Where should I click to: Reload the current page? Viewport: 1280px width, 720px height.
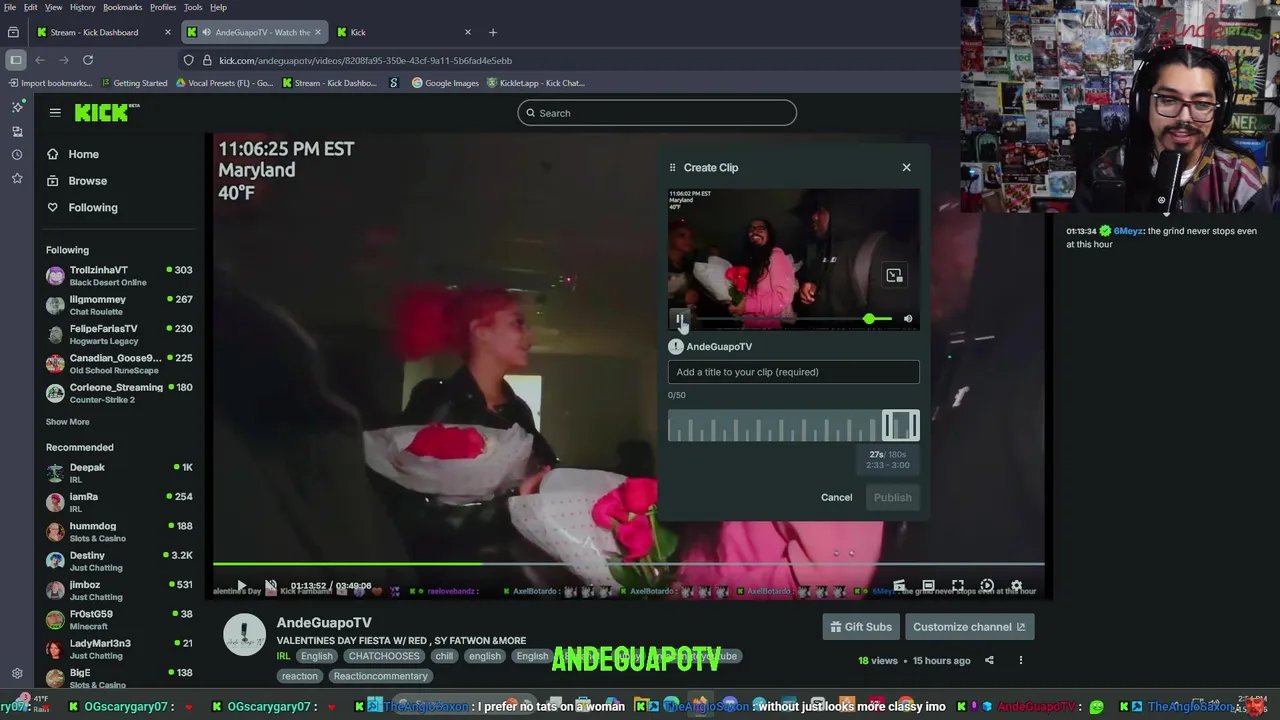point(88,60)
